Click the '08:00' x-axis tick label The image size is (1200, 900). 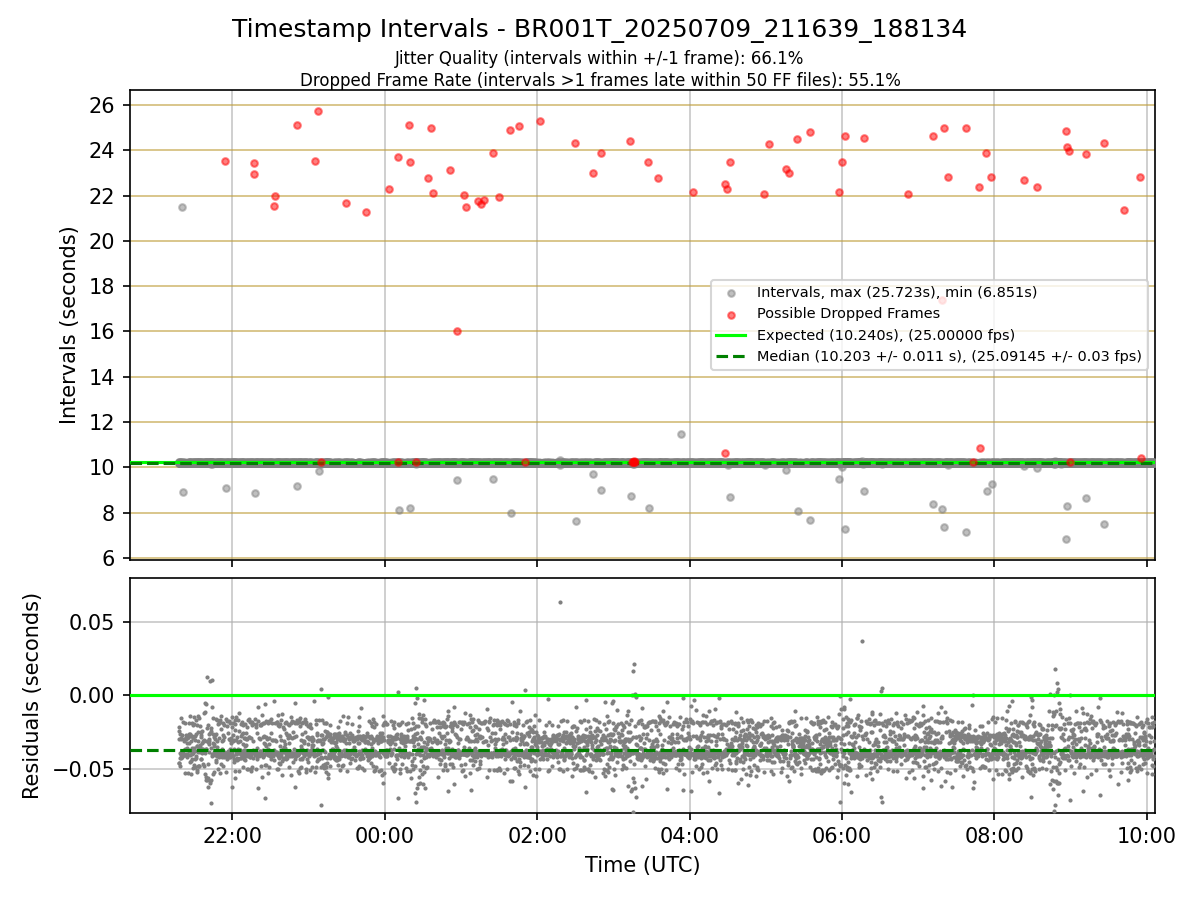pos(993,836)
